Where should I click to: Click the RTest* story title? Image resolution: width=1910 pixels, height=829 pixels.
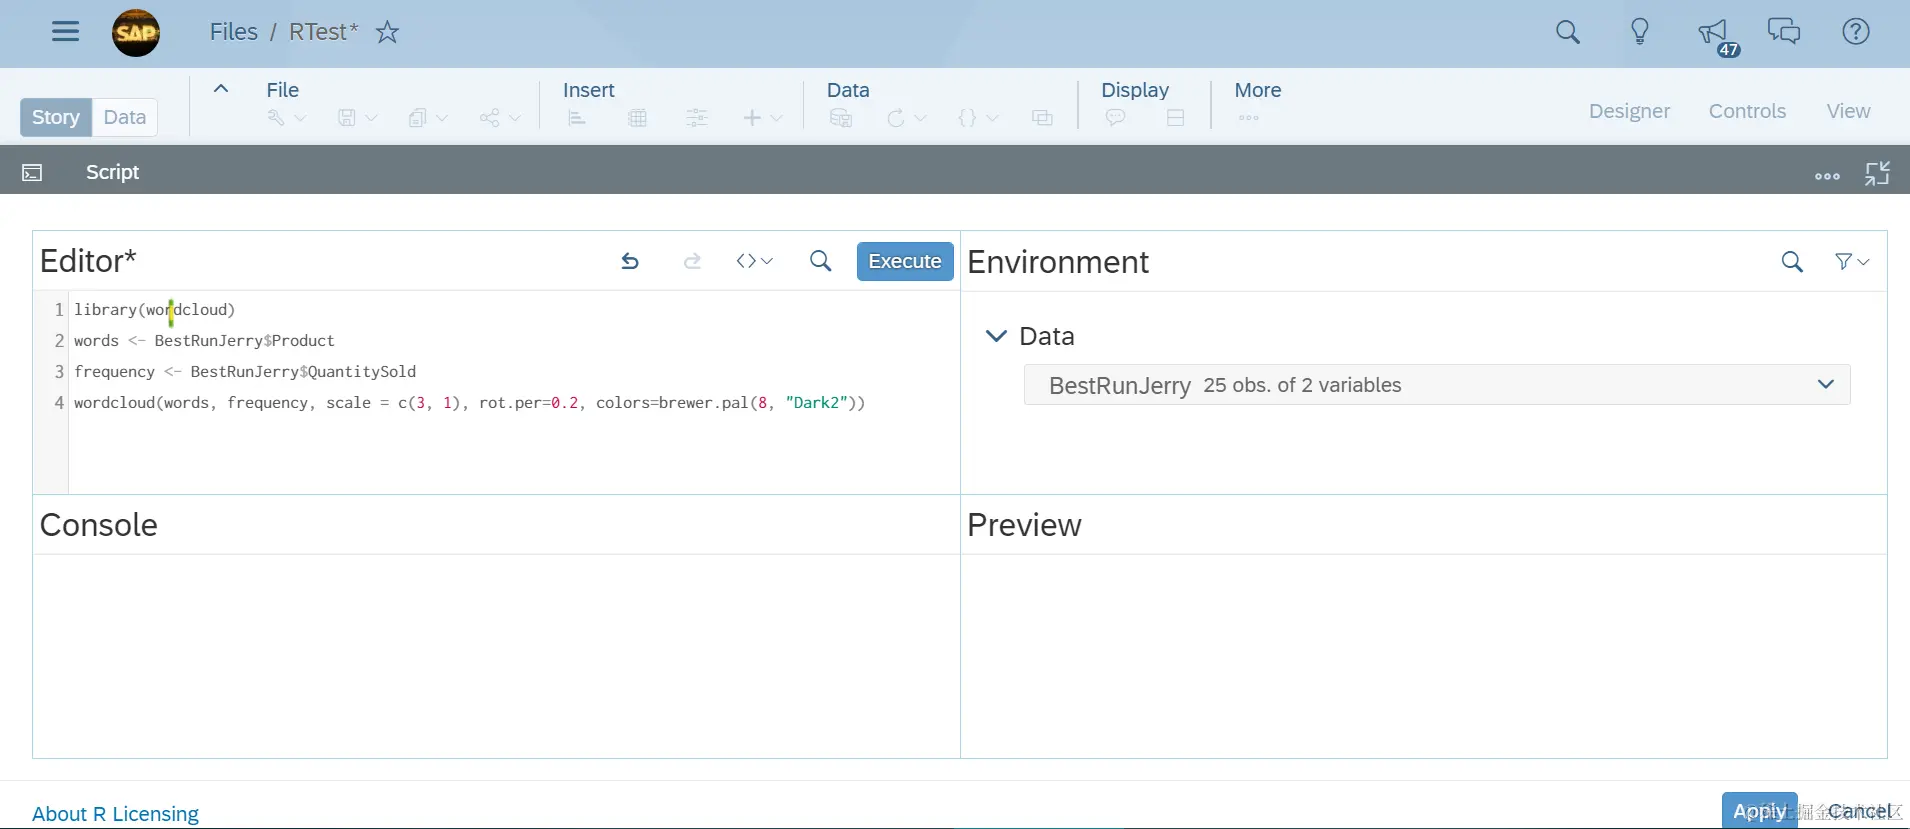323,32
